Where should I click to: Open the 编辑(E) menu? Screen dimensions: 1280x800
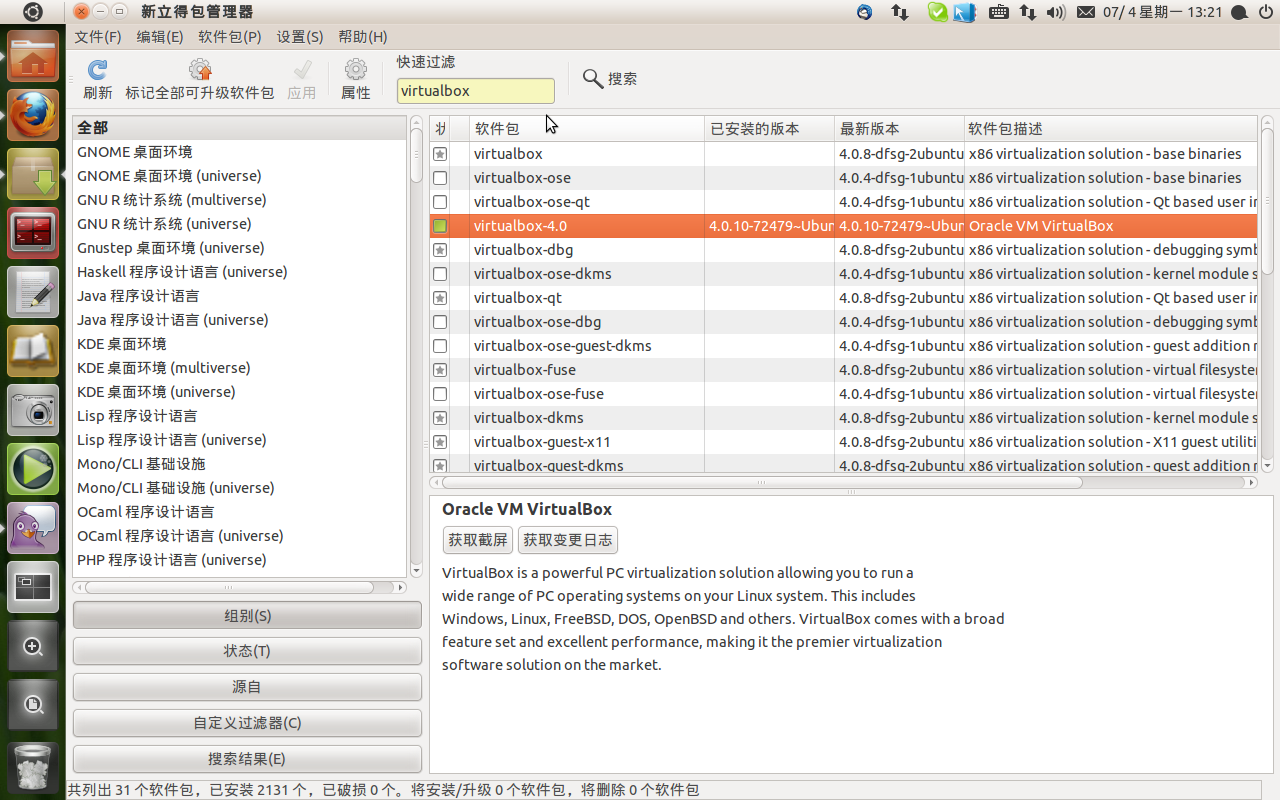click(160, 37)
